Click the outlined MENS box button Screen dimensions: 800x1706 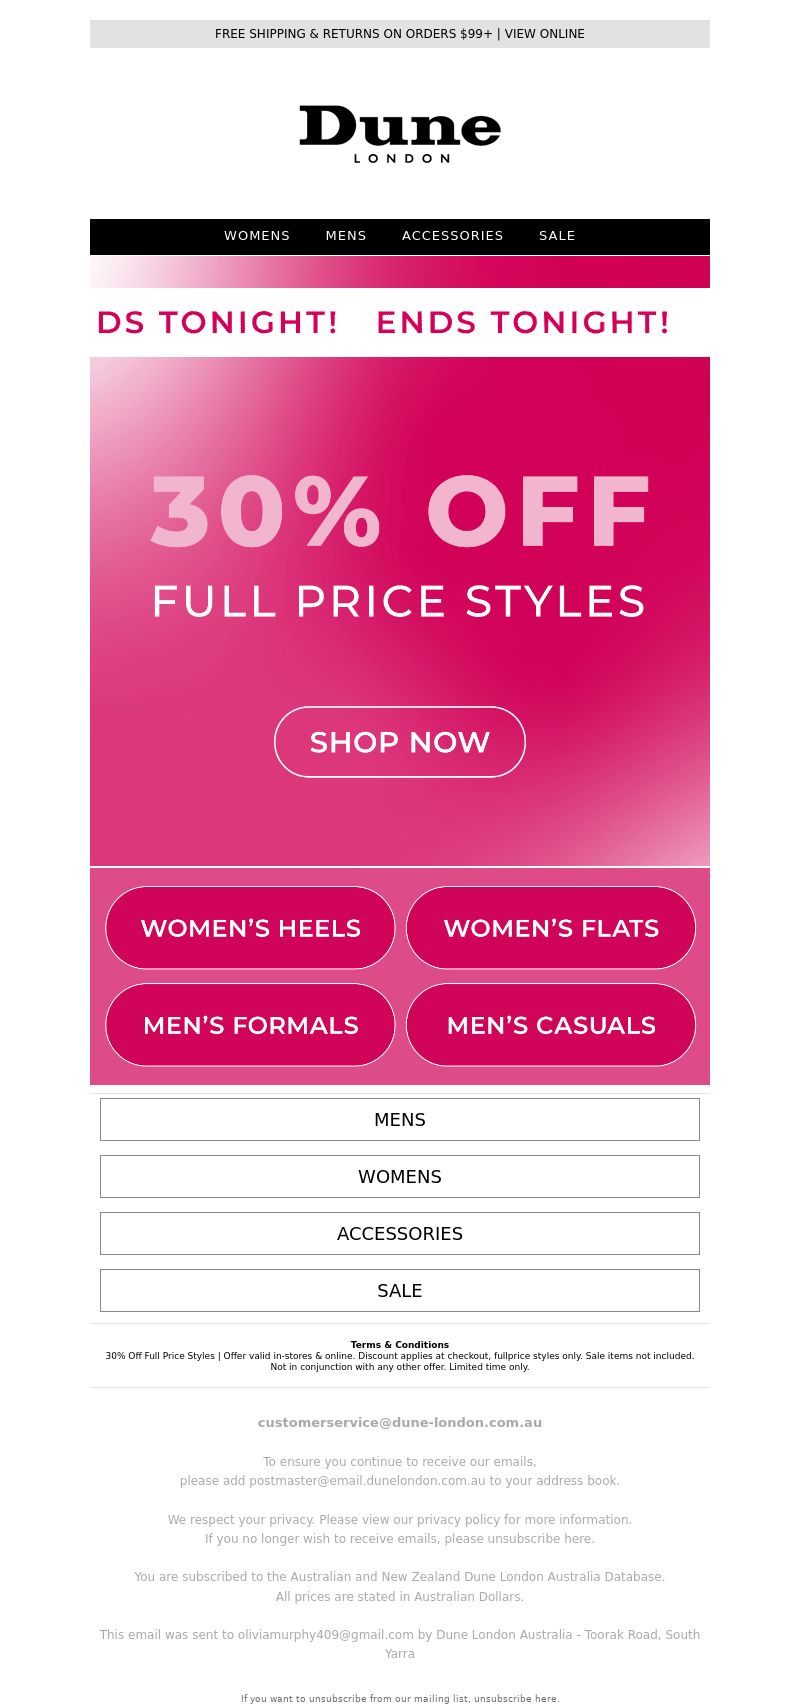pyautogui.click(x=400, y=1120)
